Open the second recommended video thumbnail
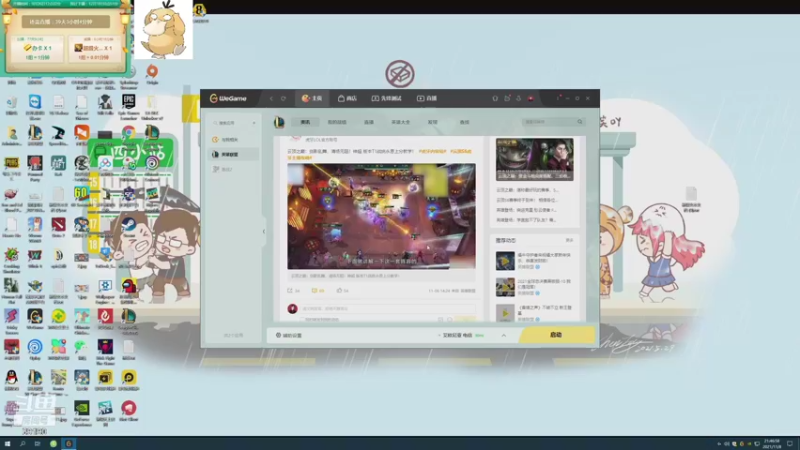The height and width of the screenshot is (450, 800). [x=505, y=287]
